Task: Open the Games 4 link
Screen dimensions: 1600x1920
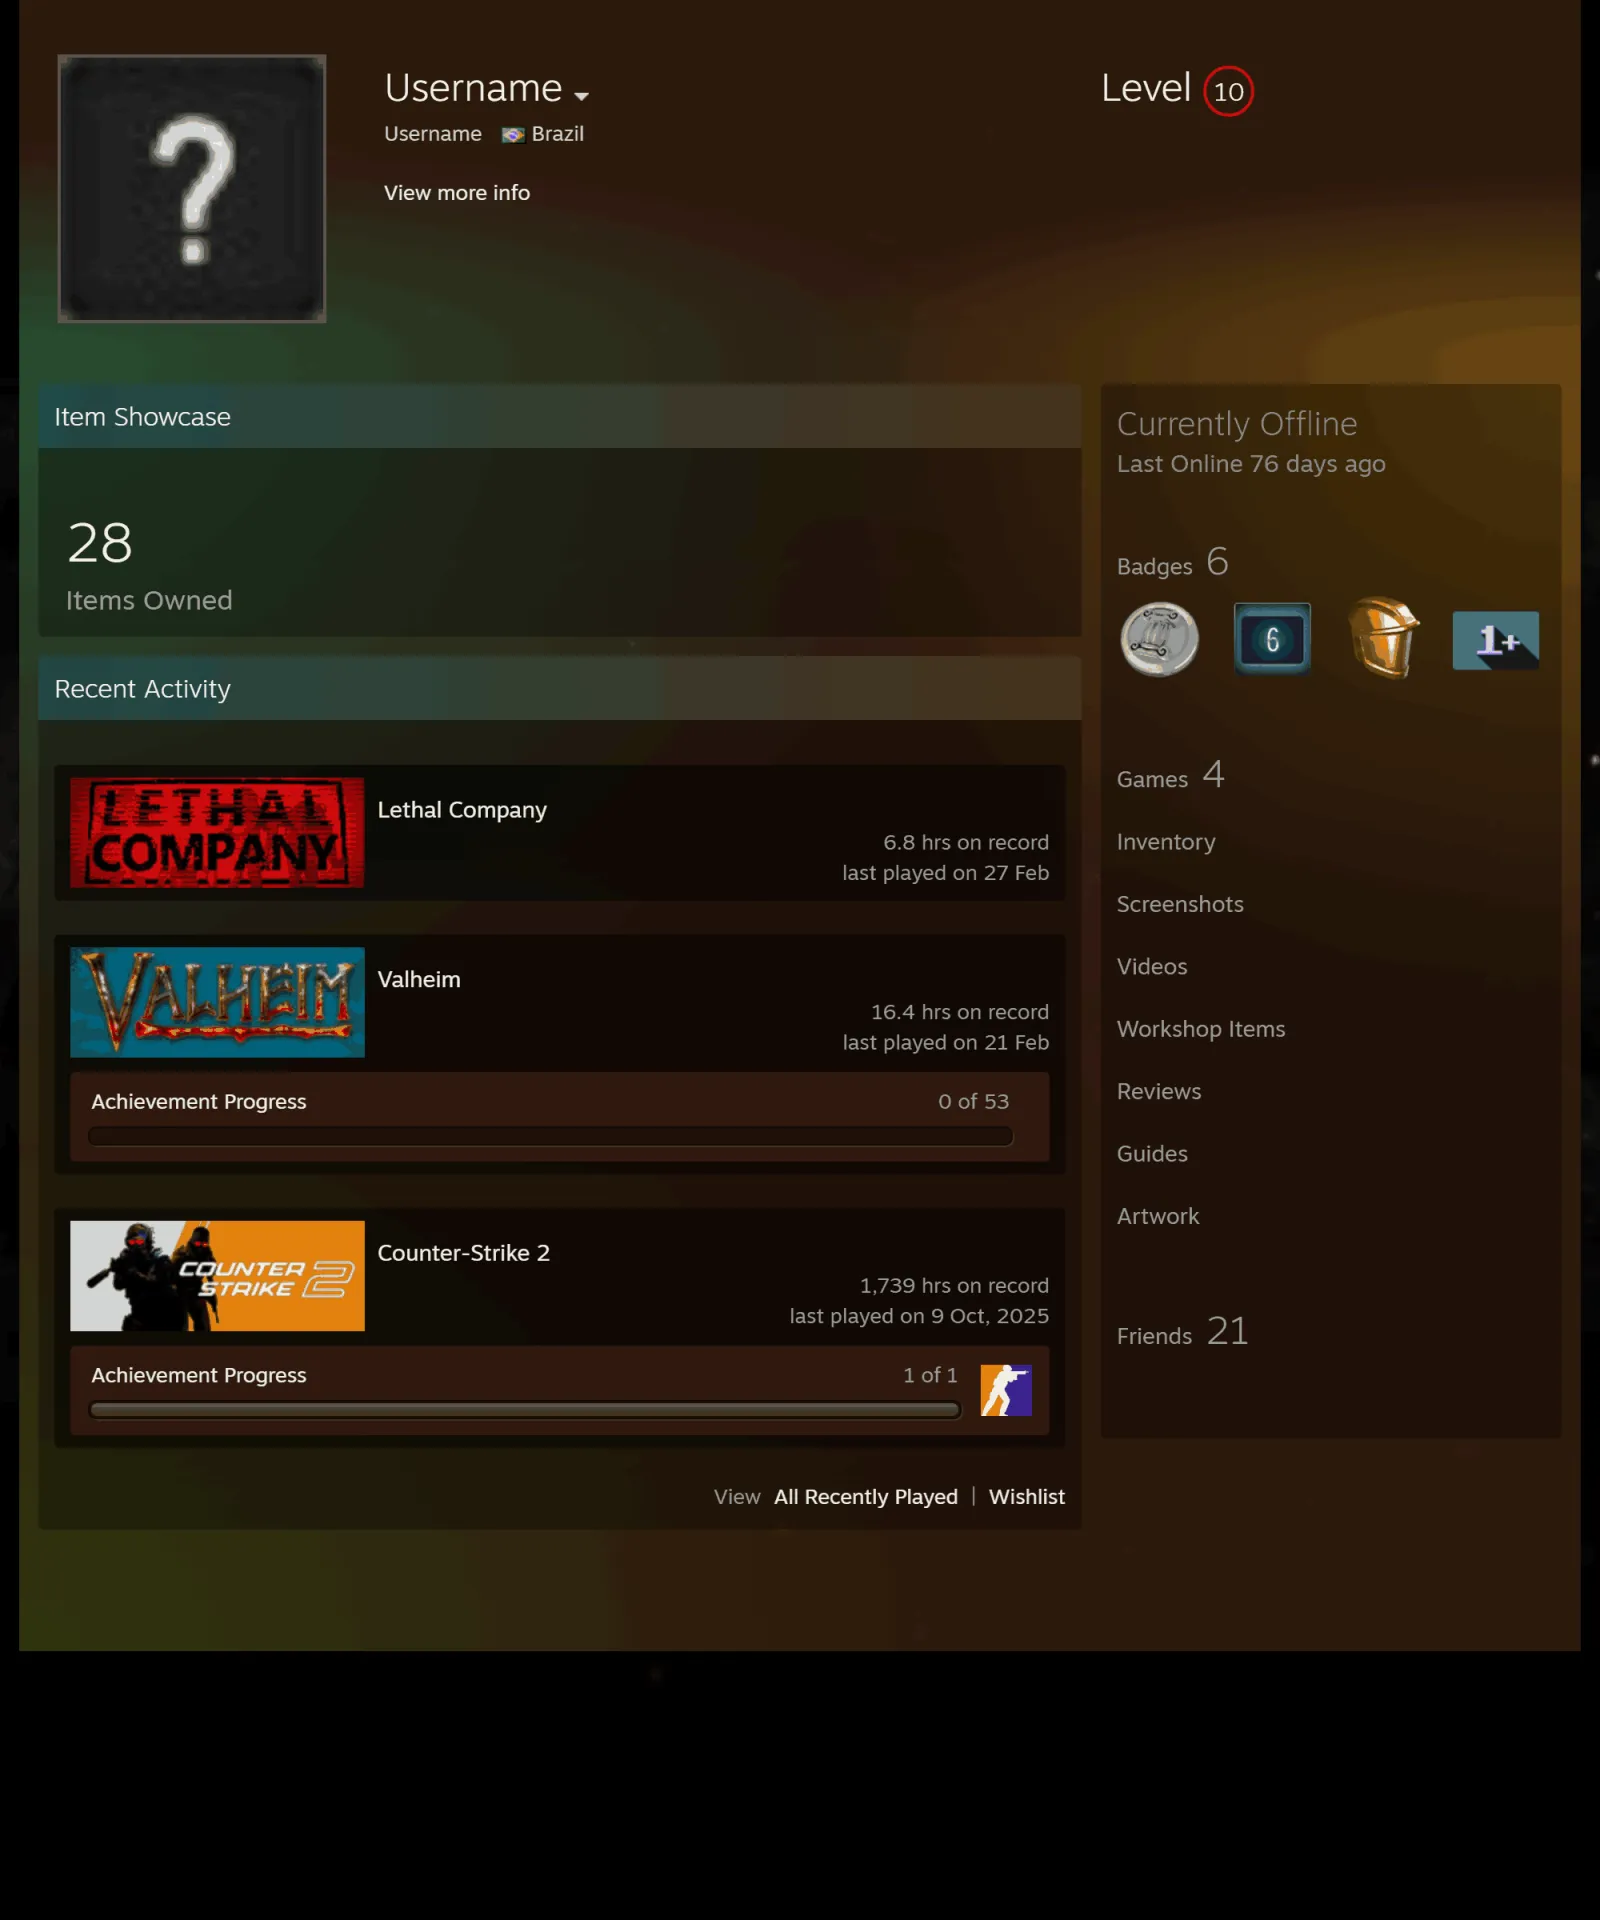Action: click(1171, 776)
